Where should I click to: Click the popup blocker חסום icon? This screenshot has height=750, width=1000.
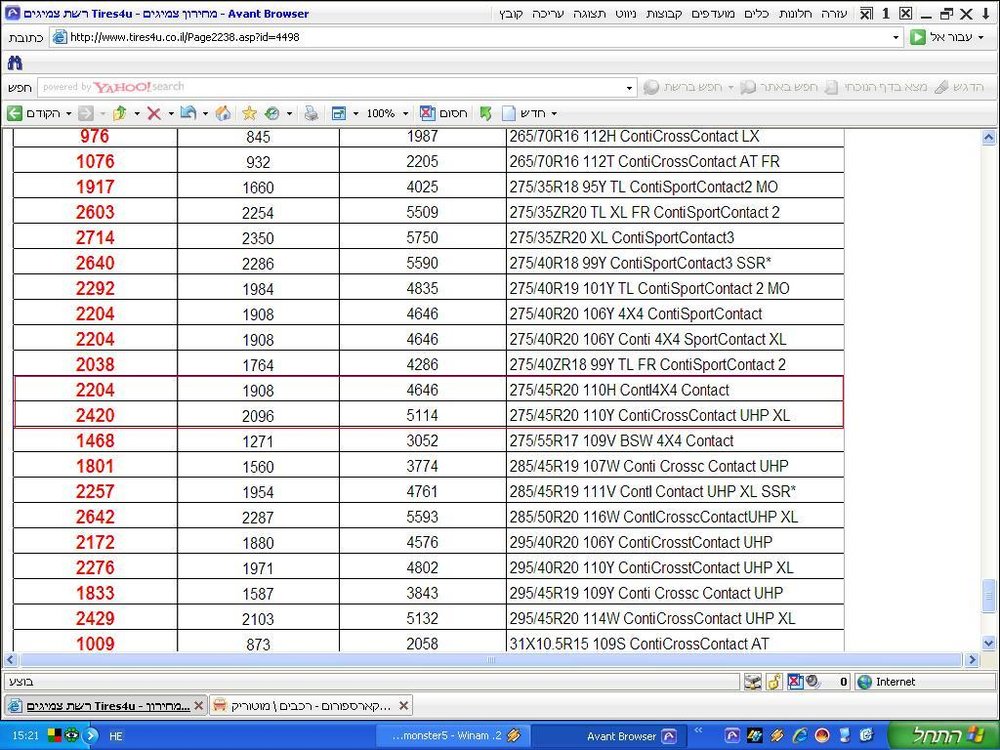427,114
